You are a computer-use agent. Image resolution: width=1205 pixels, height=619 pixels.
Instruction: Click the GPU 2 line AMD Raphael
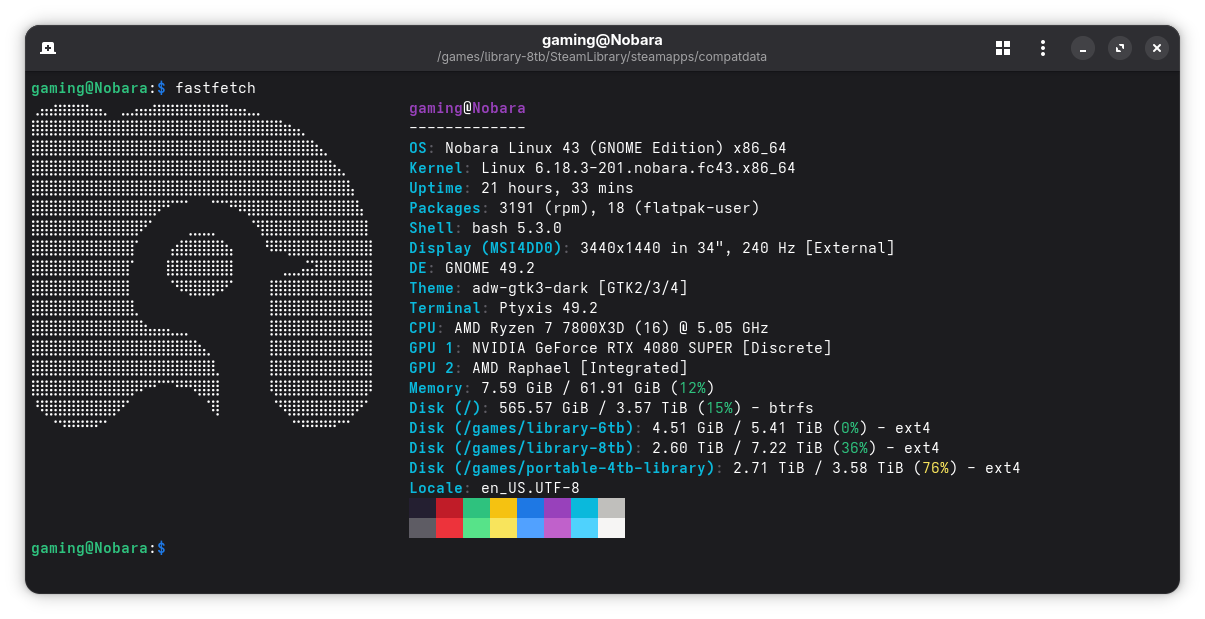(548, 368)
